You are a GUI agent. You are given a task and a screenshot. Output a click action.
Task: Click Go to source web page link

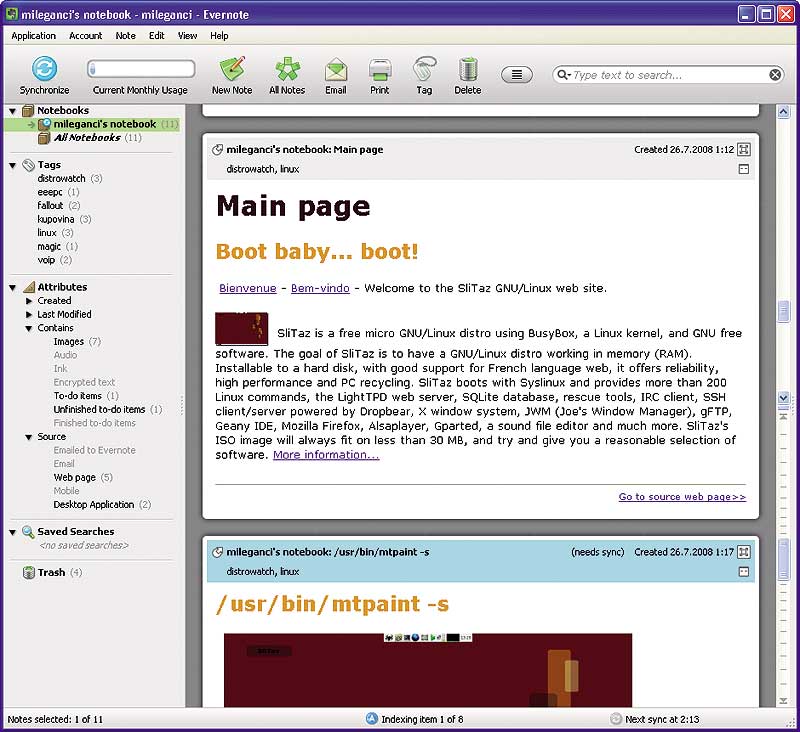(x=682, y=497)
